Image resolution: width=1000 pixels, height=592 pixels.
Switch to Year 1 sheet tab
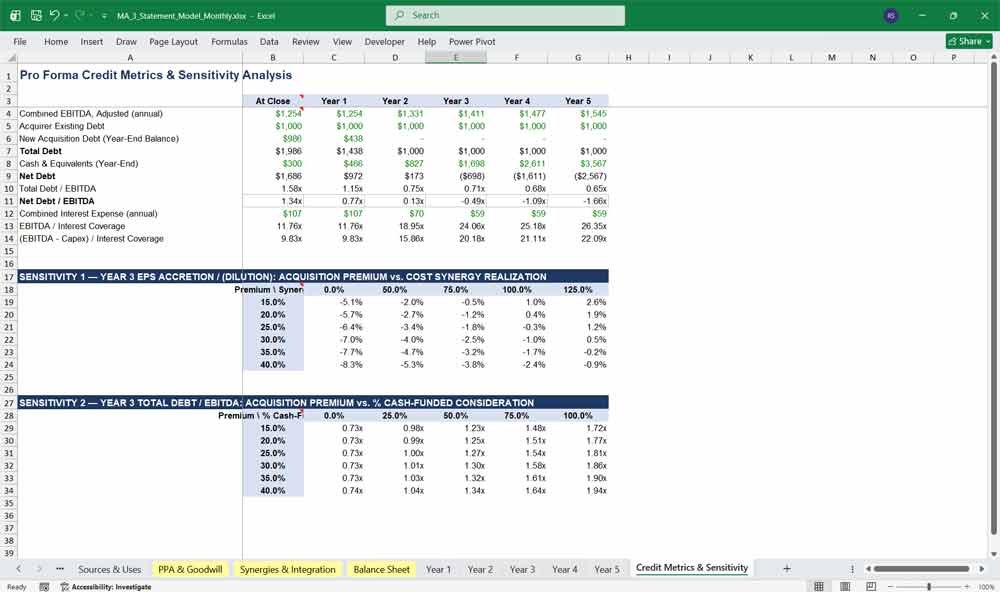click(438, 569)
